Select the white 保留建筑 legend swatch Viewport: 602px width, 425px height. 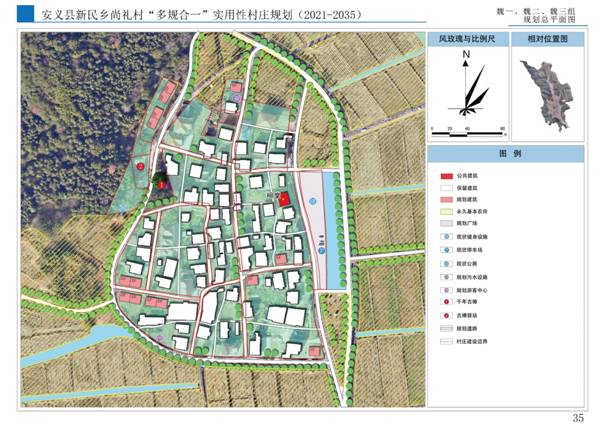[x=447, y=188]
